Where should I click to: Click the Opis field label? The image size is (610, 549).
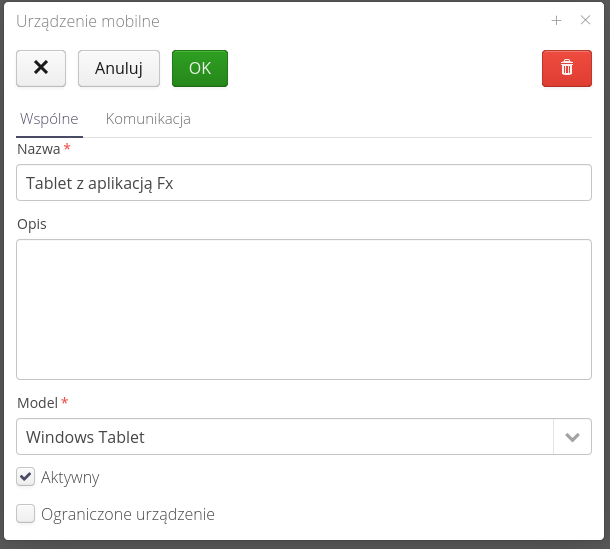coord(32,223)
